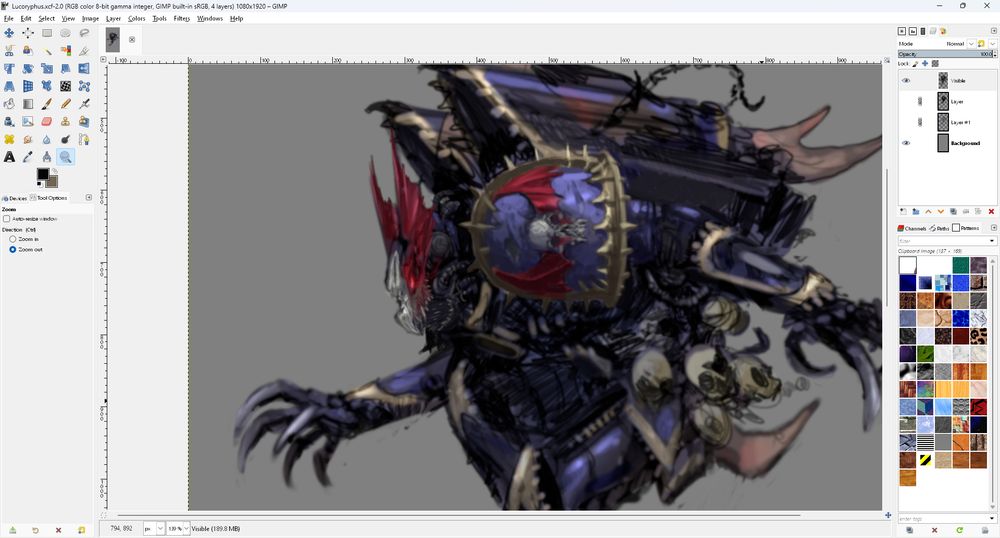Delete layer with red X icon

990,211
